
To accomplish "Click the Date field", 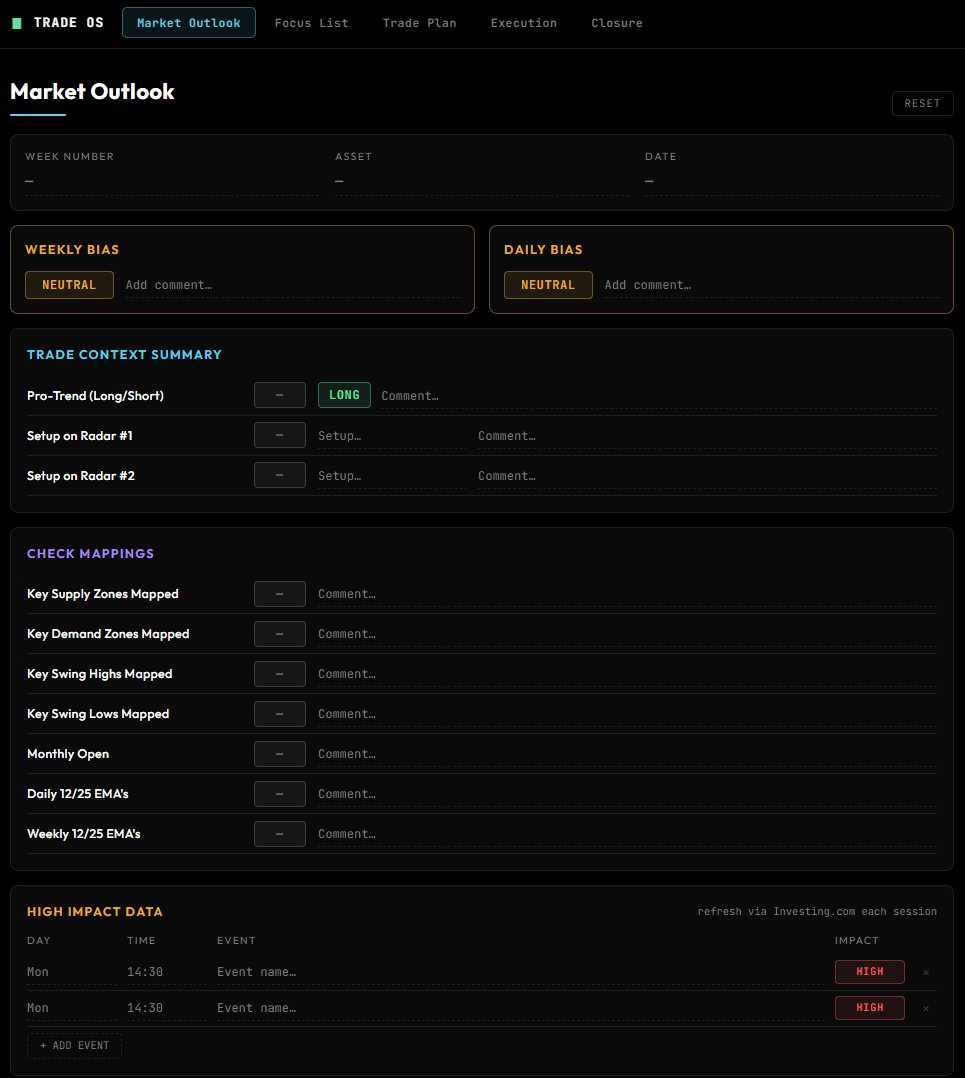I will pos(792,182).
